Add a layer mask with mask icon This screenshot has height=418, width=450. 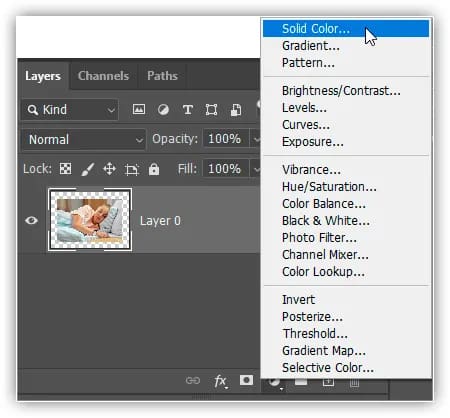pos(246,380)
